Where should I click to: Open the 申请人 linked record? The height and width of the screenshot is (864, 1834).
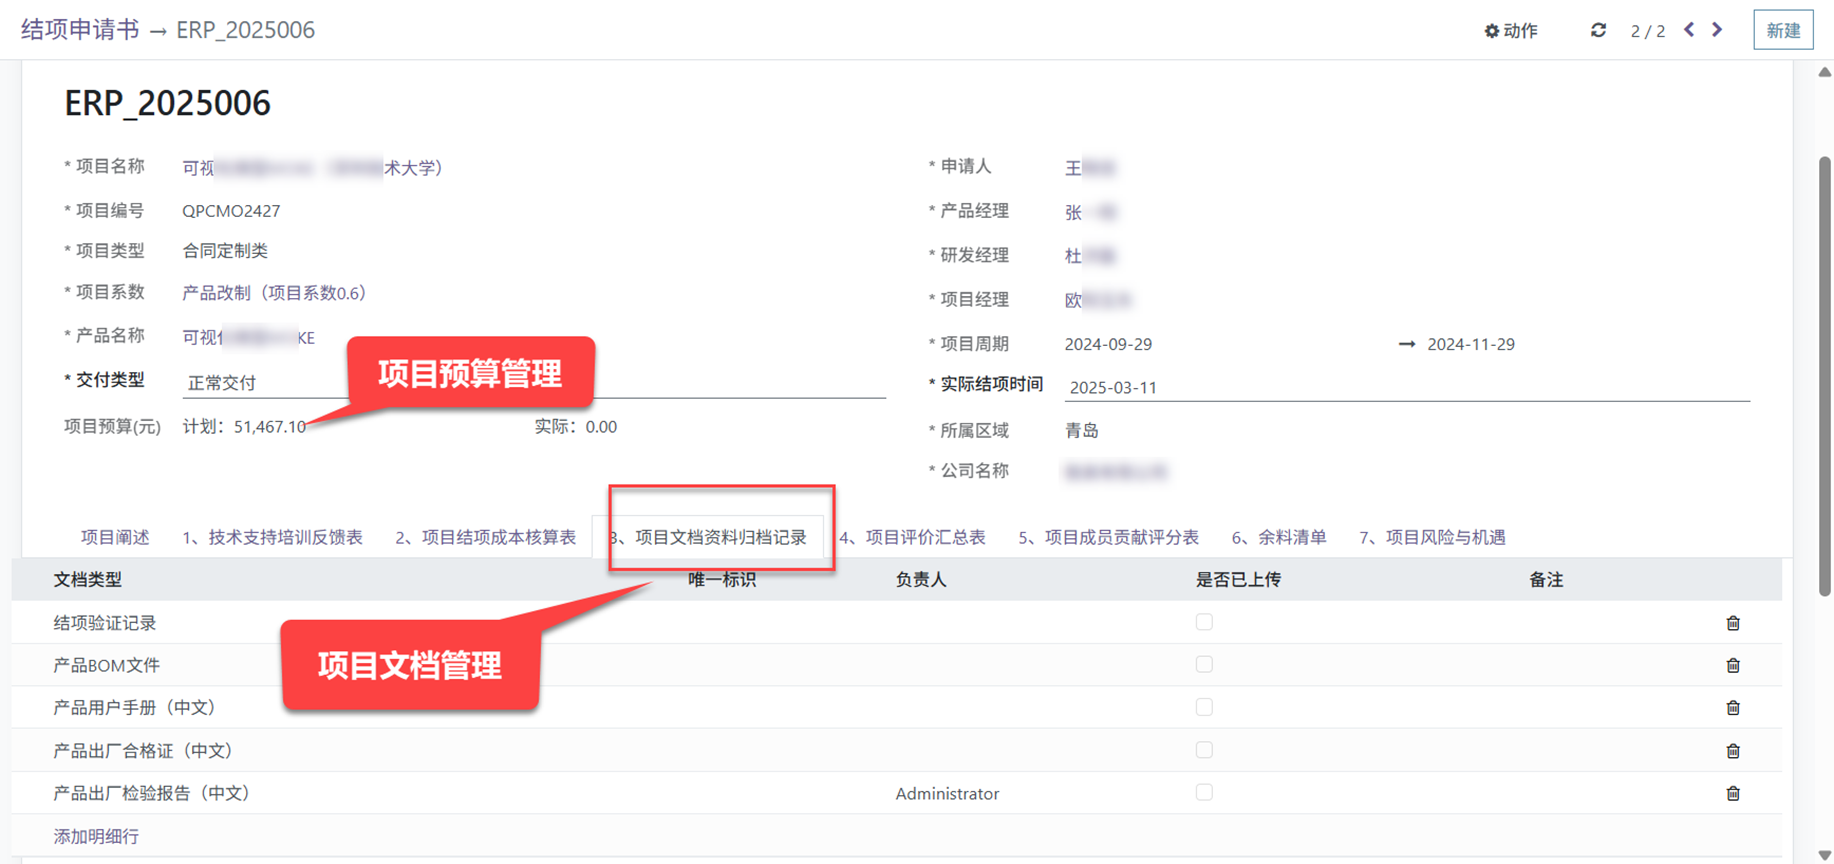(x=1090, y=168)
